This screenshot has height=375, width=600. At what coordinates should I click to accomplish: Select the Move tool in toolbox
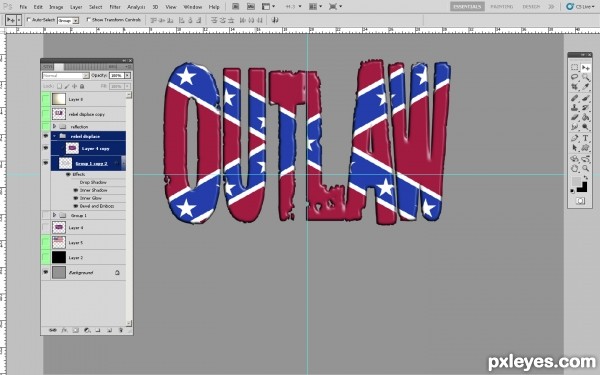click(x=585, y=67)
